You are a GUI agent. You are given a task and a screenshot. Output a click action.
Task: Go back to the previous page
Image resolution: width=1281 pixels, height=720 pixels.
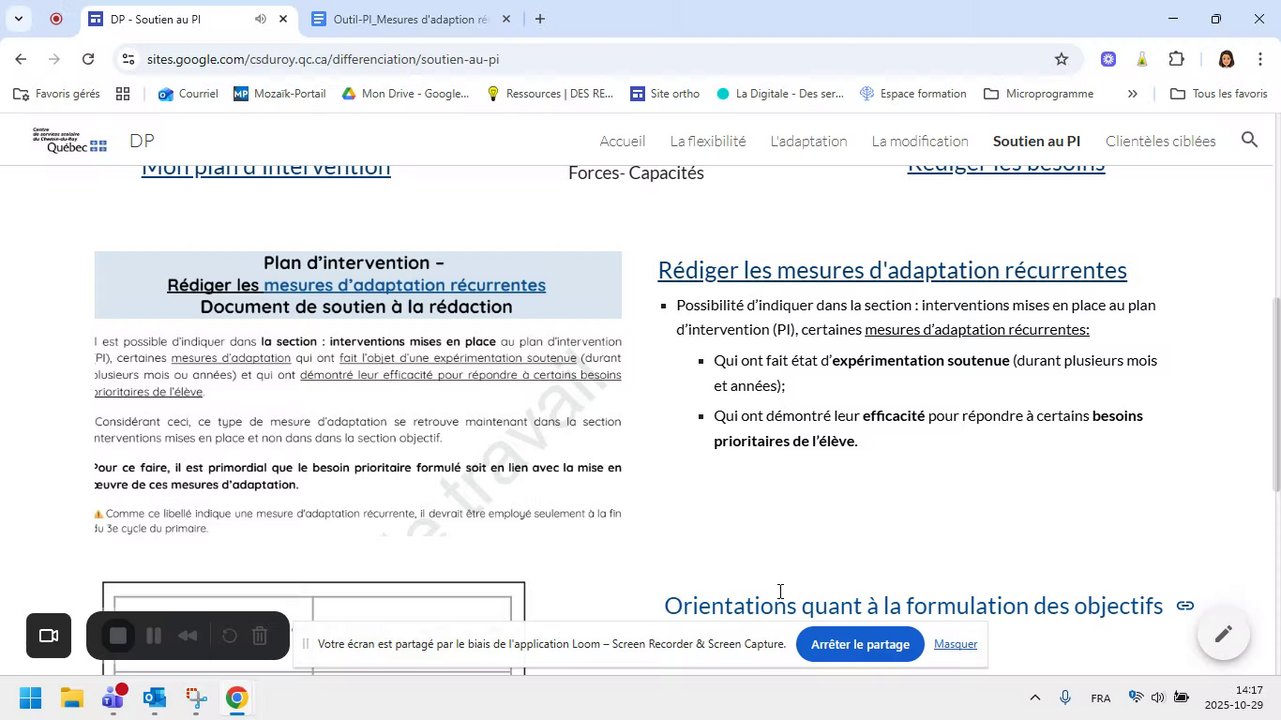21,59
